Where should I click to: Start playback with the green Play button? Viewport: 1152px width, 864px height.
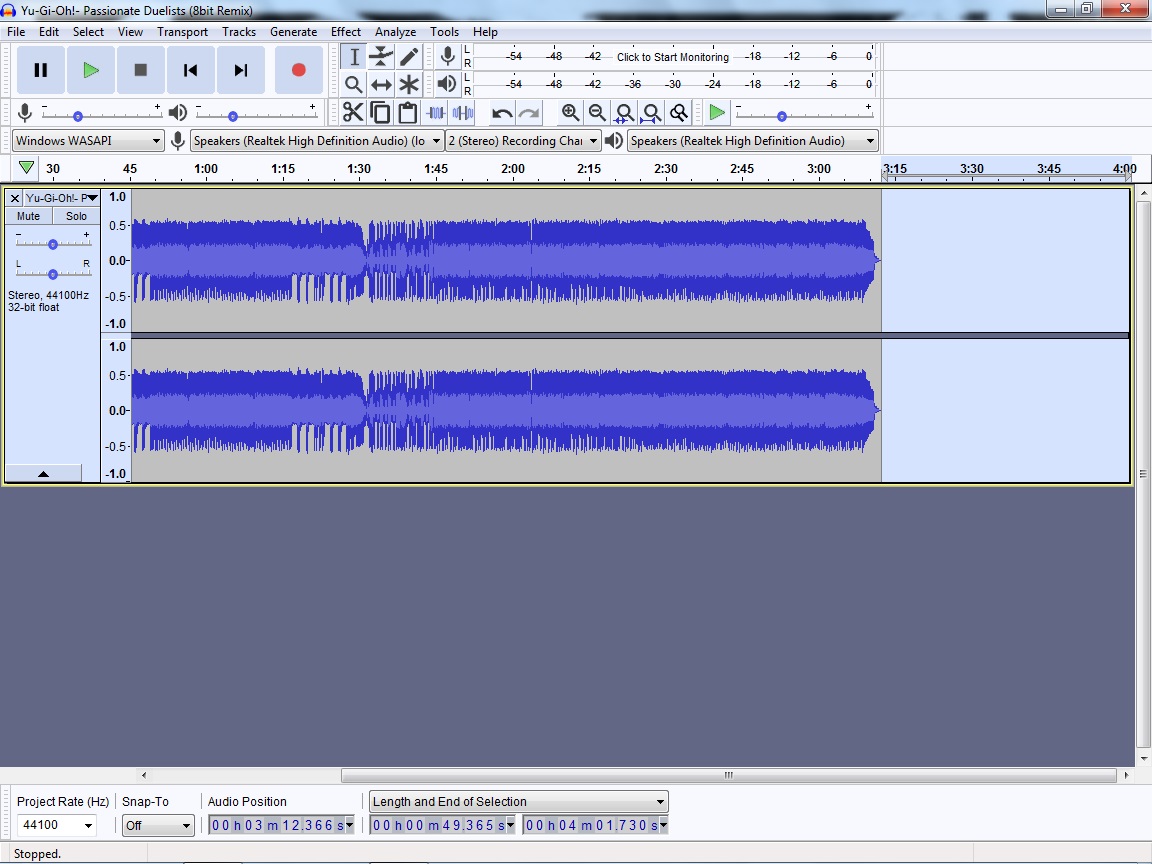(90, 70)
